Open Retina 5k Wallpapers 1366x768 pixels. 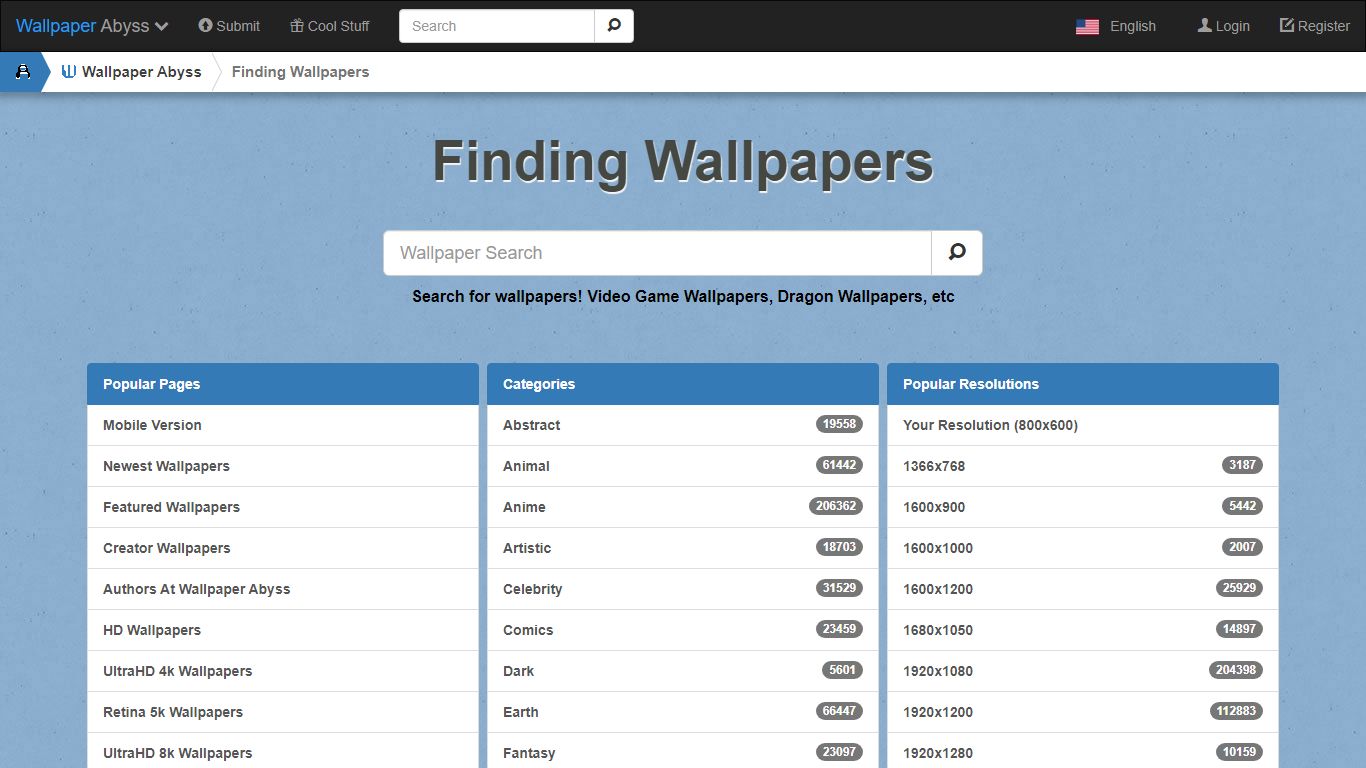[283, 712]
